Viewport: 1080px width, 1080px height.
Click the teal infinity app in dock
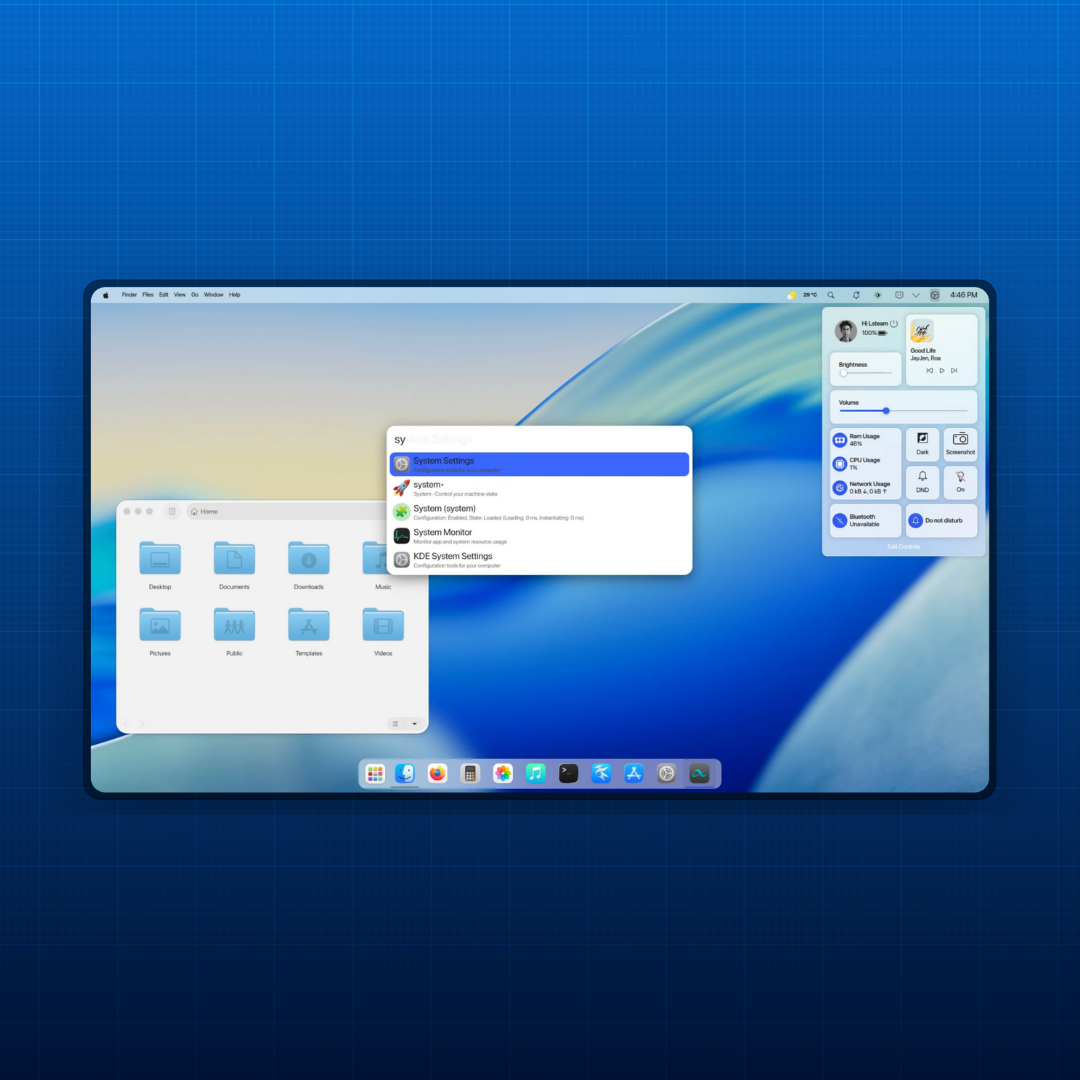(699, 773)
